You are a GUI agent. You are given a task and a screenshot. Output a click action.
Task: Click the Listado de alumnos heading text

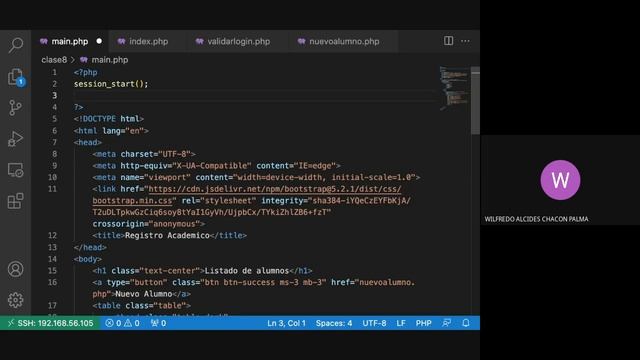247,271
